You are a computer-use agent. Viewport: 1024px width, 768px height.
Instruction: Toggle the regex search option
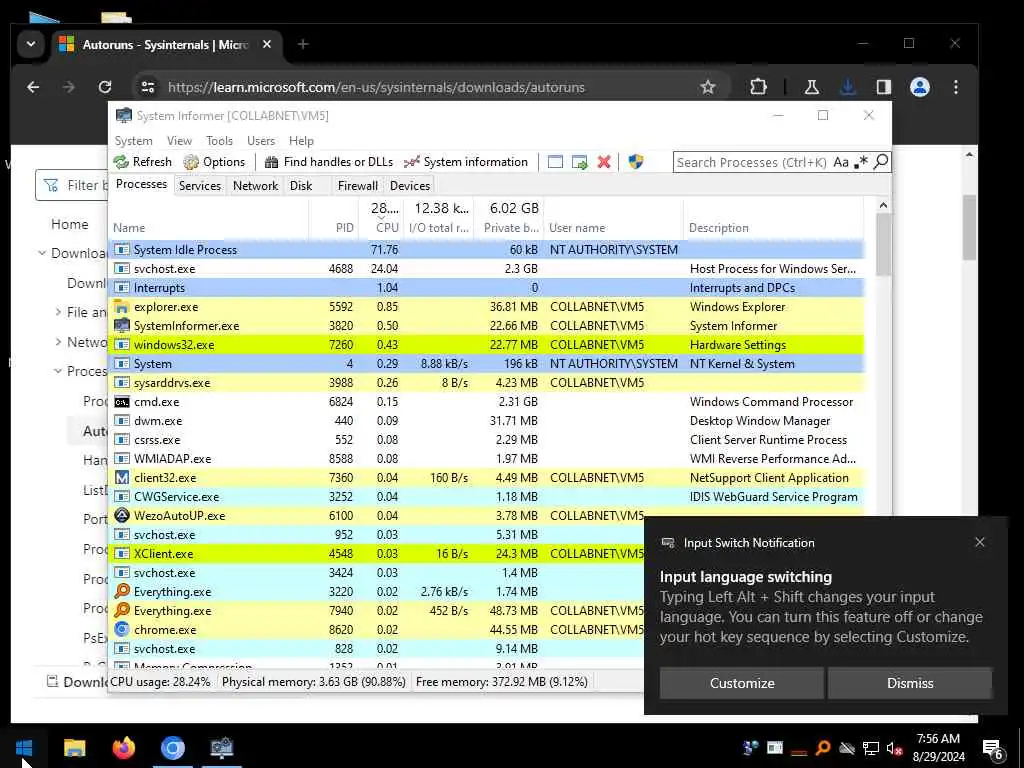(861, 162)
